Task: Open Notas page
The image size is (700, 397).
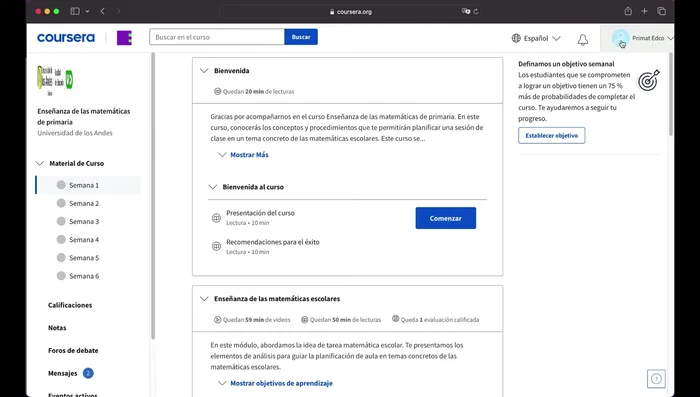Action: point(57,328)
